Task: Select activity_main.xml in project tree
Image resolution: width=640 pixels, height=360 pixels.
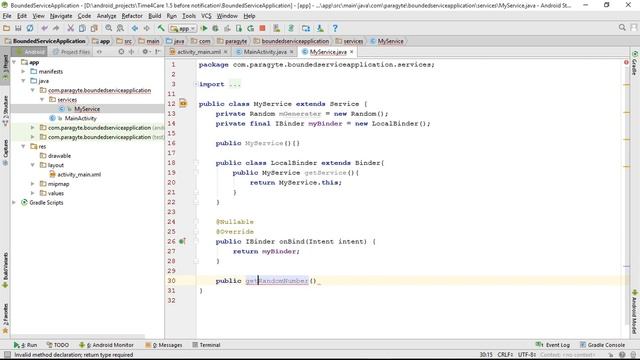Action: click(x=79, y=174)
